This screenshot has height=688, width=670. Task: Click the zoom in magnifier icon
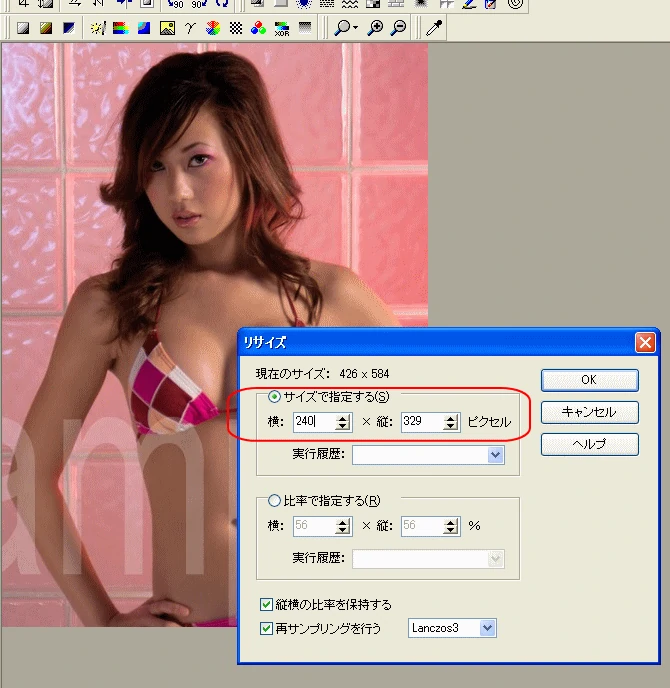click(x=376, y=28)
